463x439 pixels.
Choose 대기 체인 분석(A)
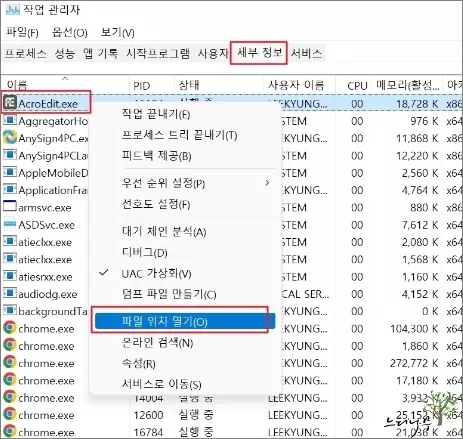[185, 232]
